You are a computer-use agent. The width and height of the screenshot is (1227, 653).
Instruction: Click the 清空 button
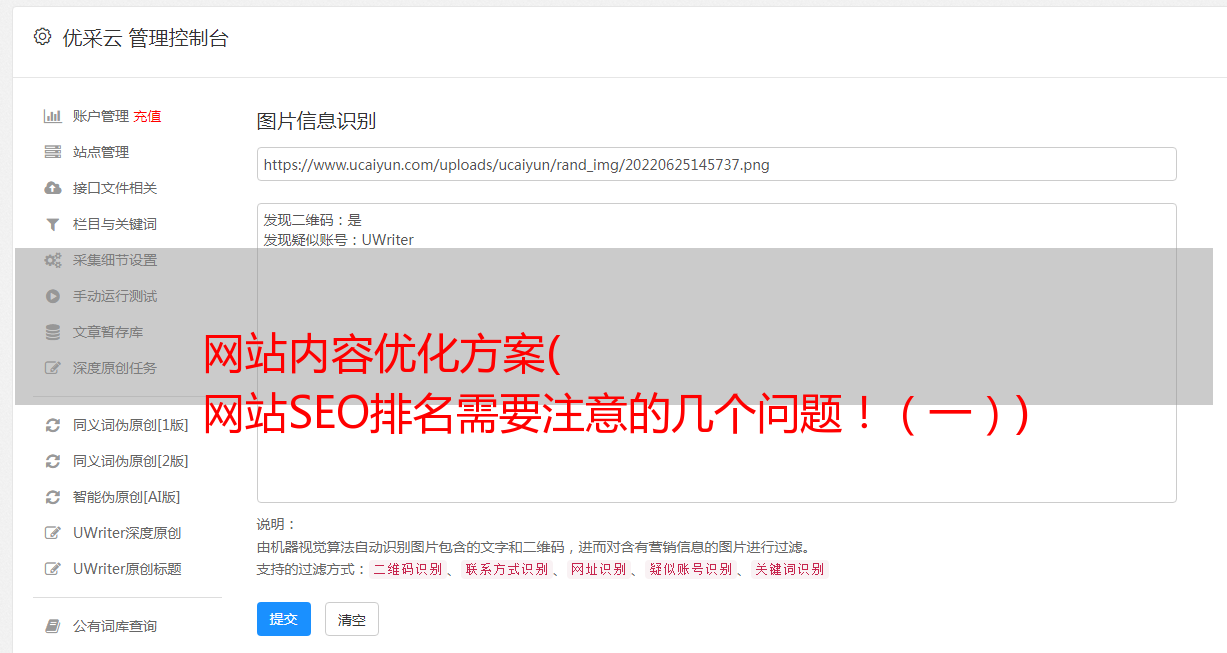352,619
